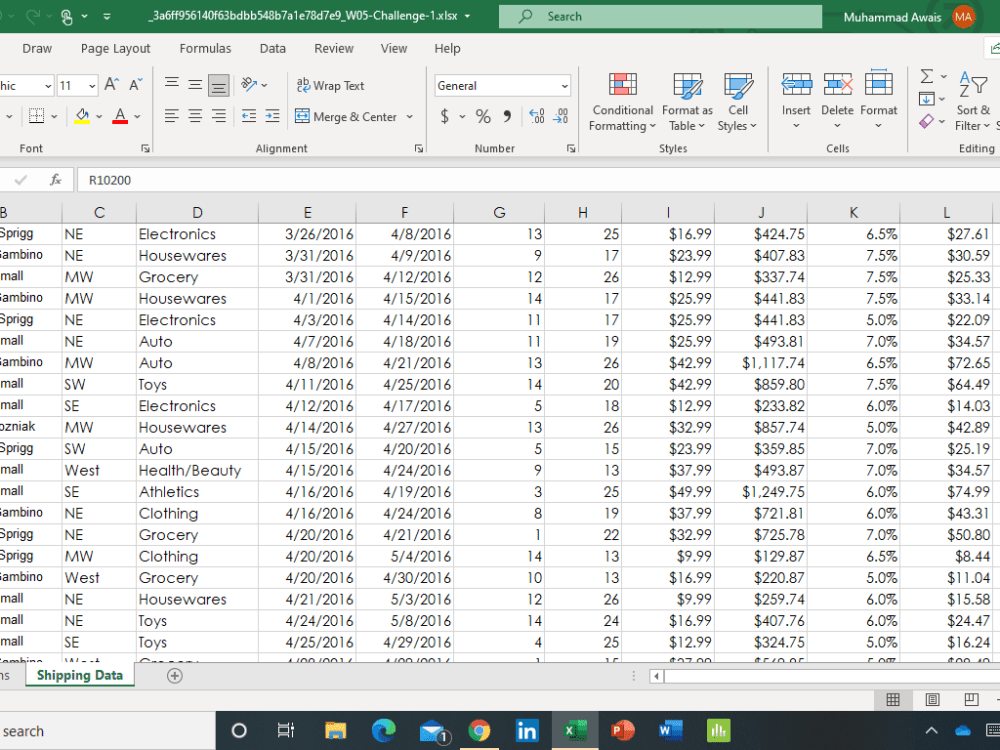This screenshot has width=1000, height=750.
Task: Switch to Normal view
Action: pyautogui.click(x=893, y=700)
